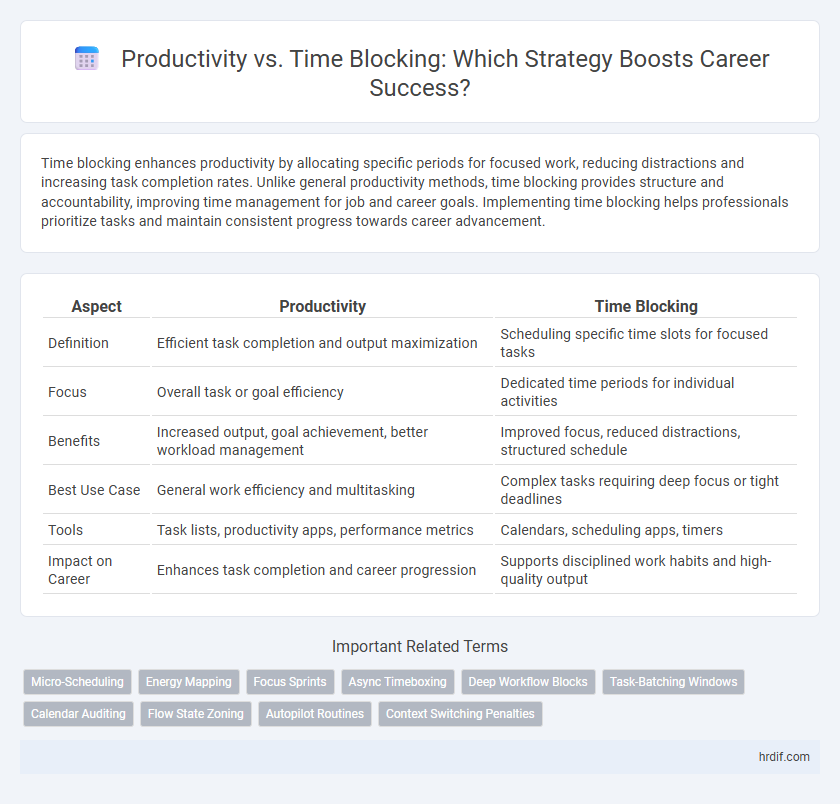Select the Impact on Career row label
Viewport: 840px width, 804px height.
tap(80, 570)
